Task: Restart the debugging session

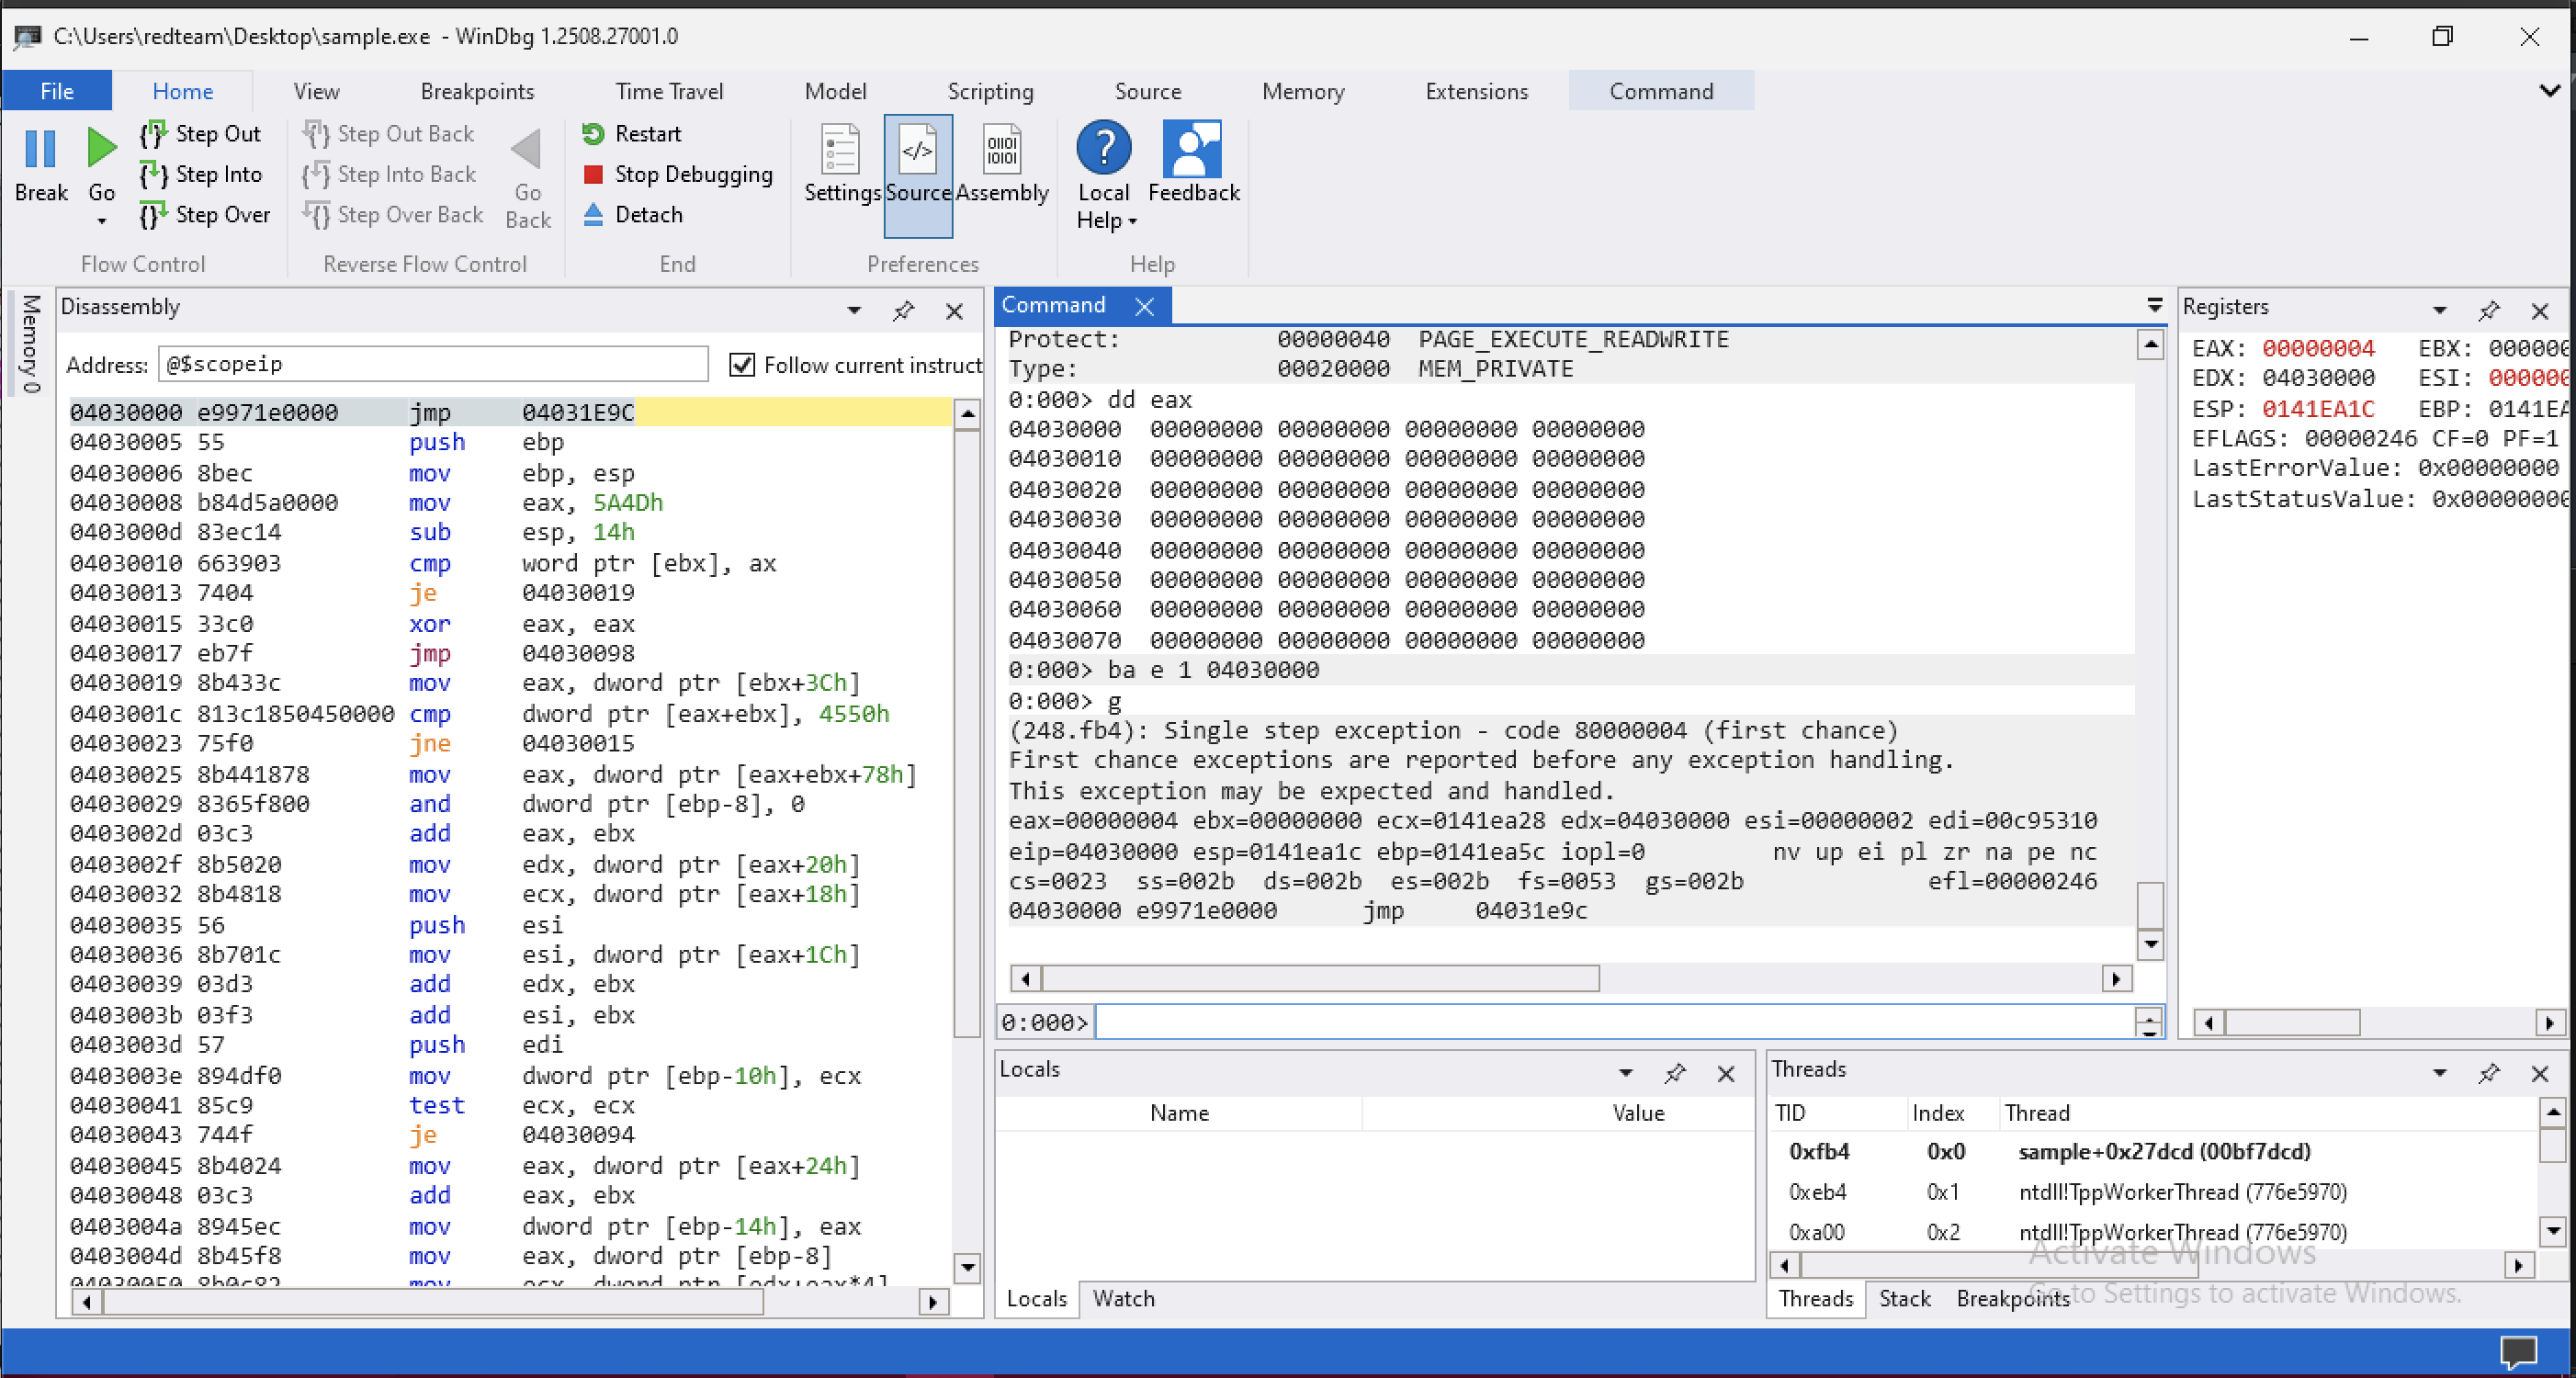Action: 631,133
